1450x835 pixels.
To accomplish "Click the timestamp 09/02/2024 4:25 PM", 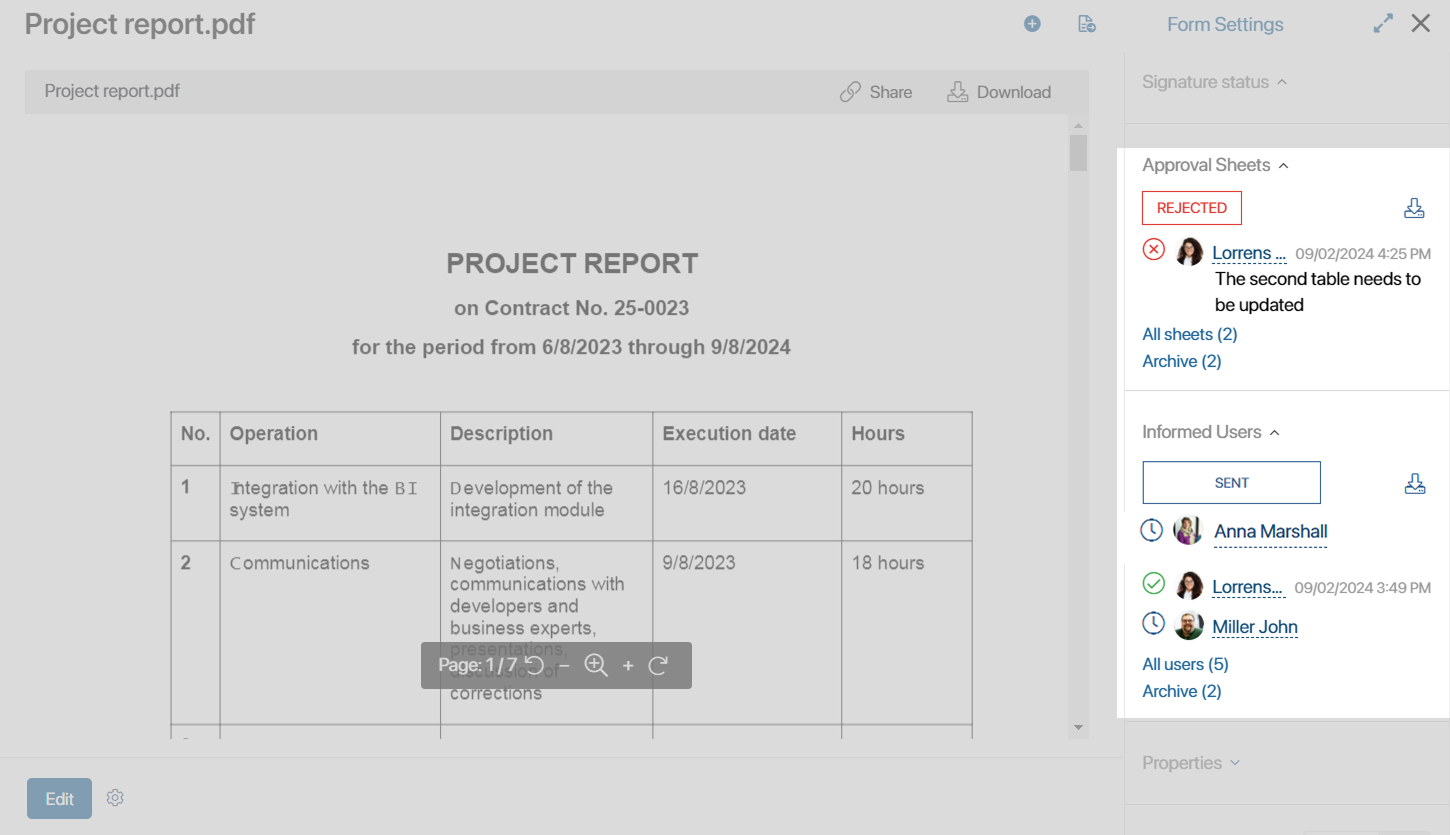I will pyautogui.click(x=1363, y=254).
